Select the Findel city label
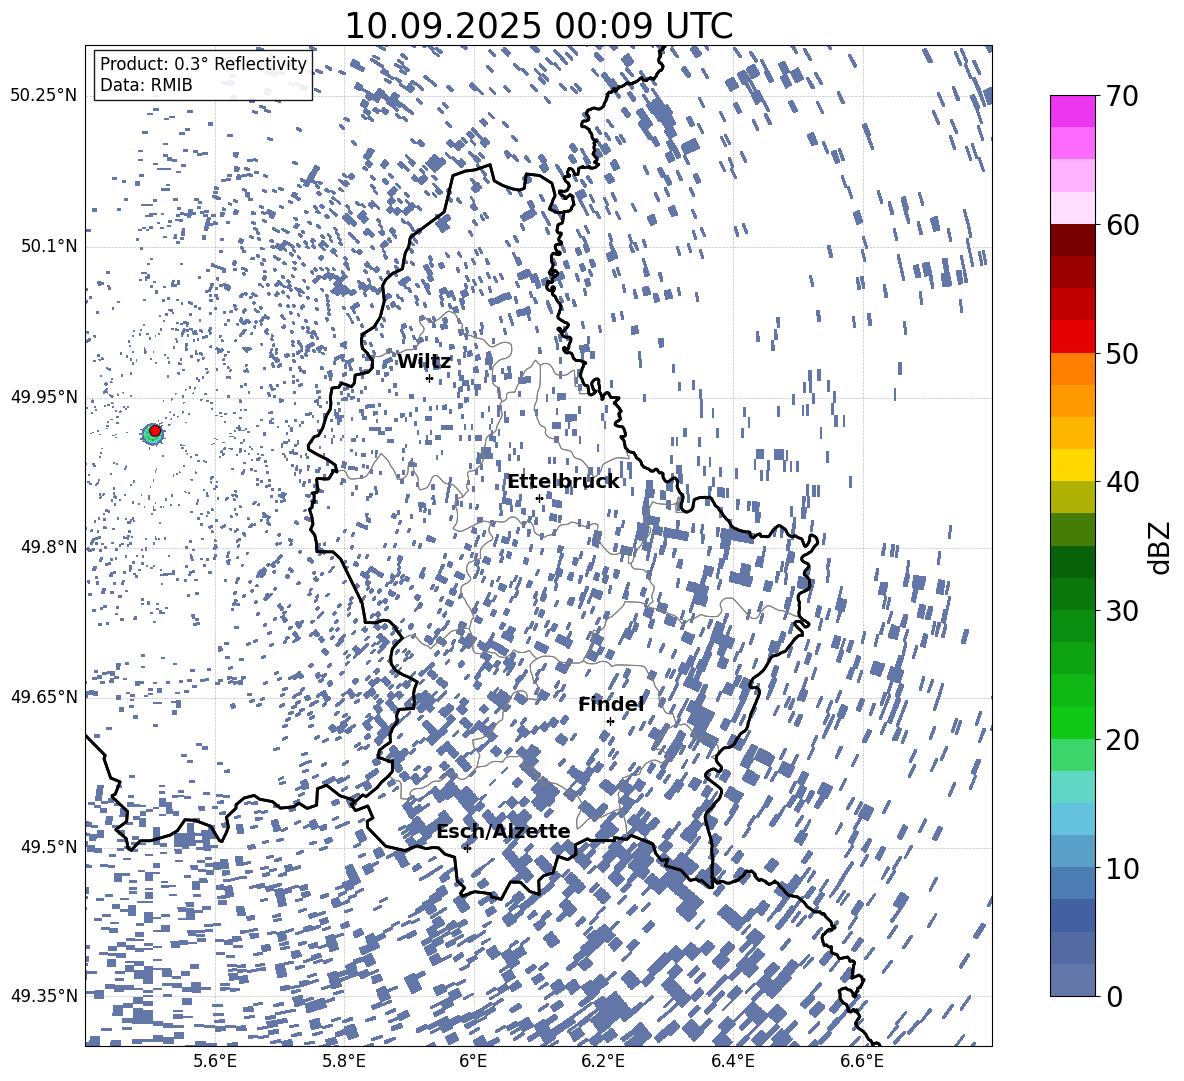 point(611,704)
